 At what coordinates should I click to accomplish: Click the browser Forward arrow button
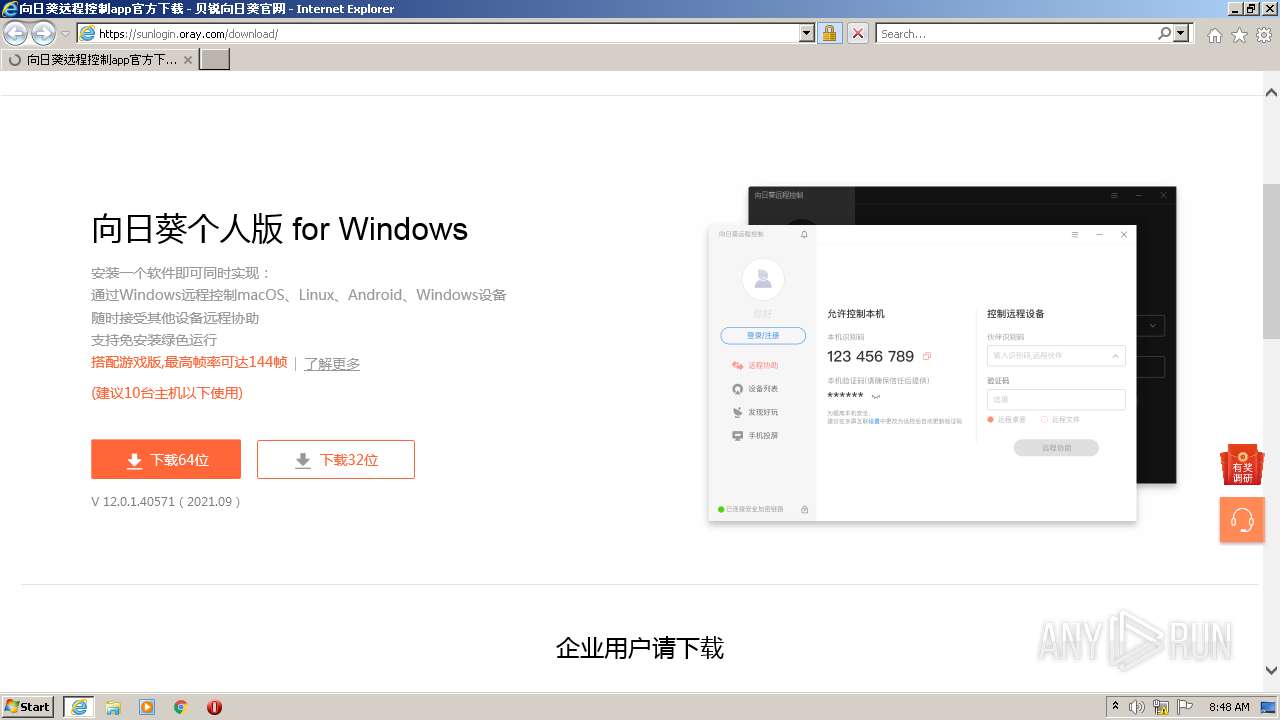(43, 33)
